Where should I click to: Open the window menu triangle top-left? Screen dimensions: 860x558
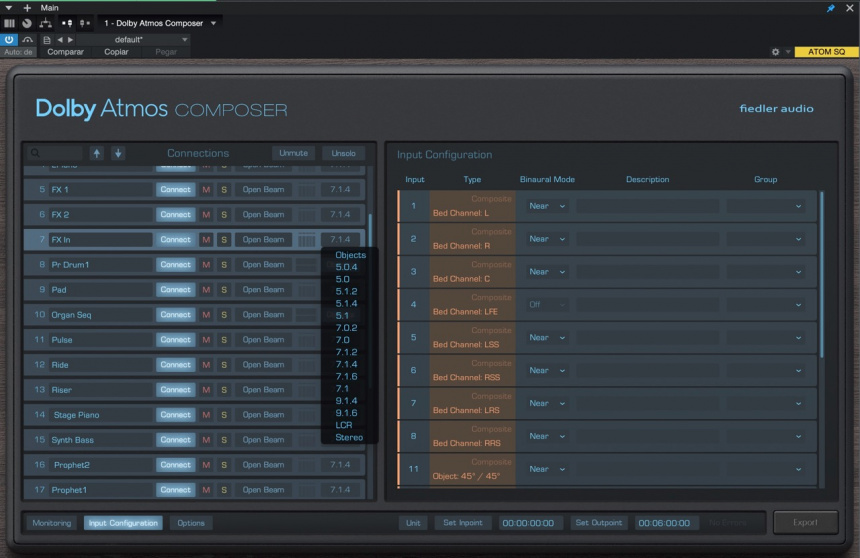pyautogui.click(x=8, y=8)
